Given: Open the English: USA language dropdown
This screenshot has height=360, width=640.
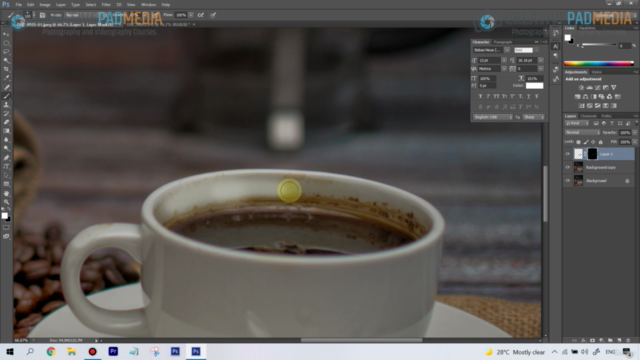Looking at the screenshot, I should click(493, 117).
